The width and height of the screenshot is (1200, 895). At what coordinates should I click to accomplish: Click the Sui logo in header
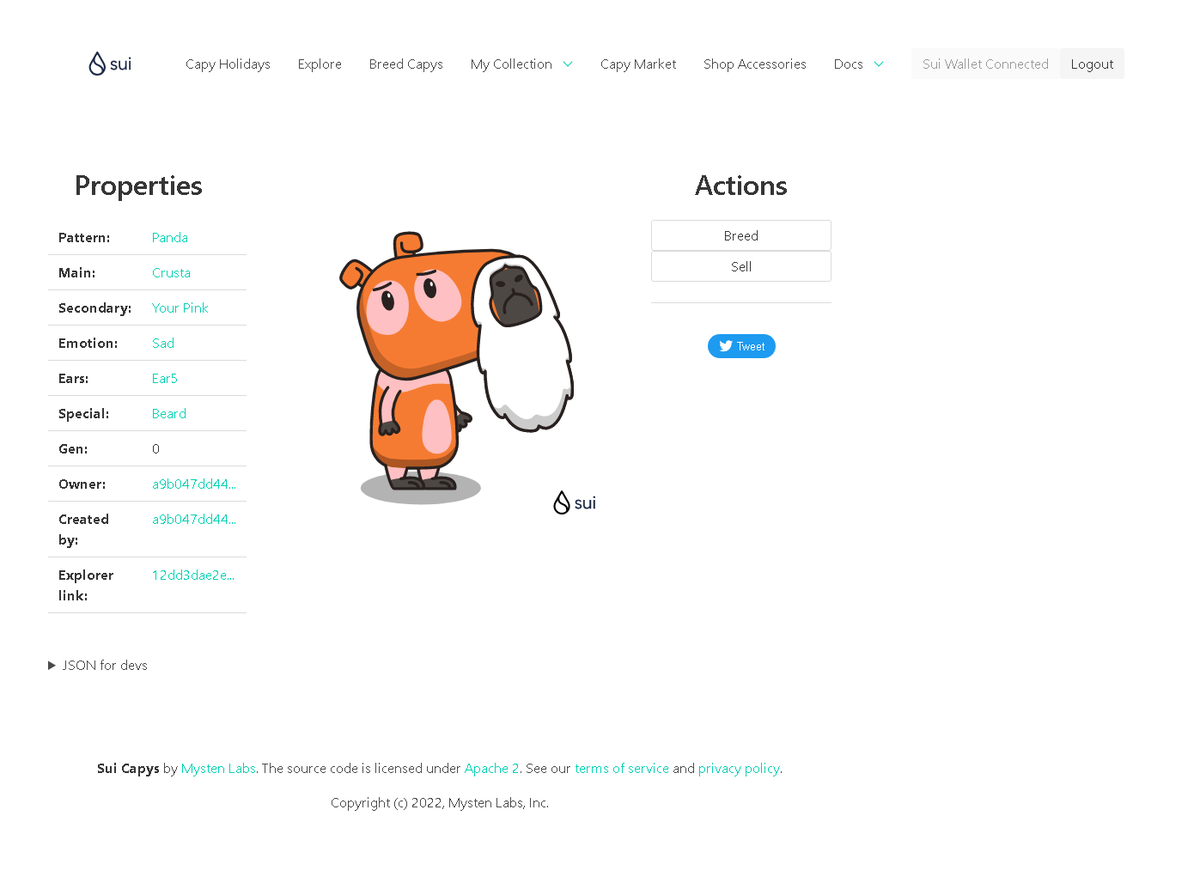[110, 64]
